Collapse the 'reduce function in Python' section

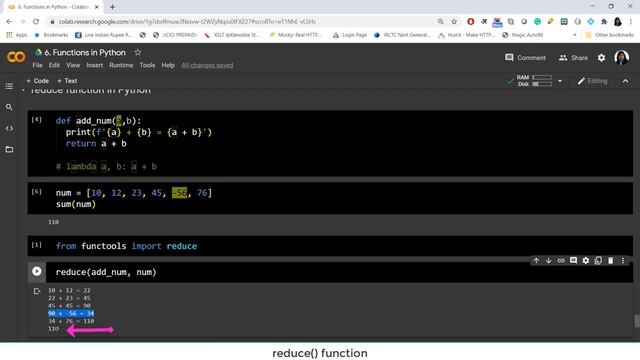click(23, 90)
